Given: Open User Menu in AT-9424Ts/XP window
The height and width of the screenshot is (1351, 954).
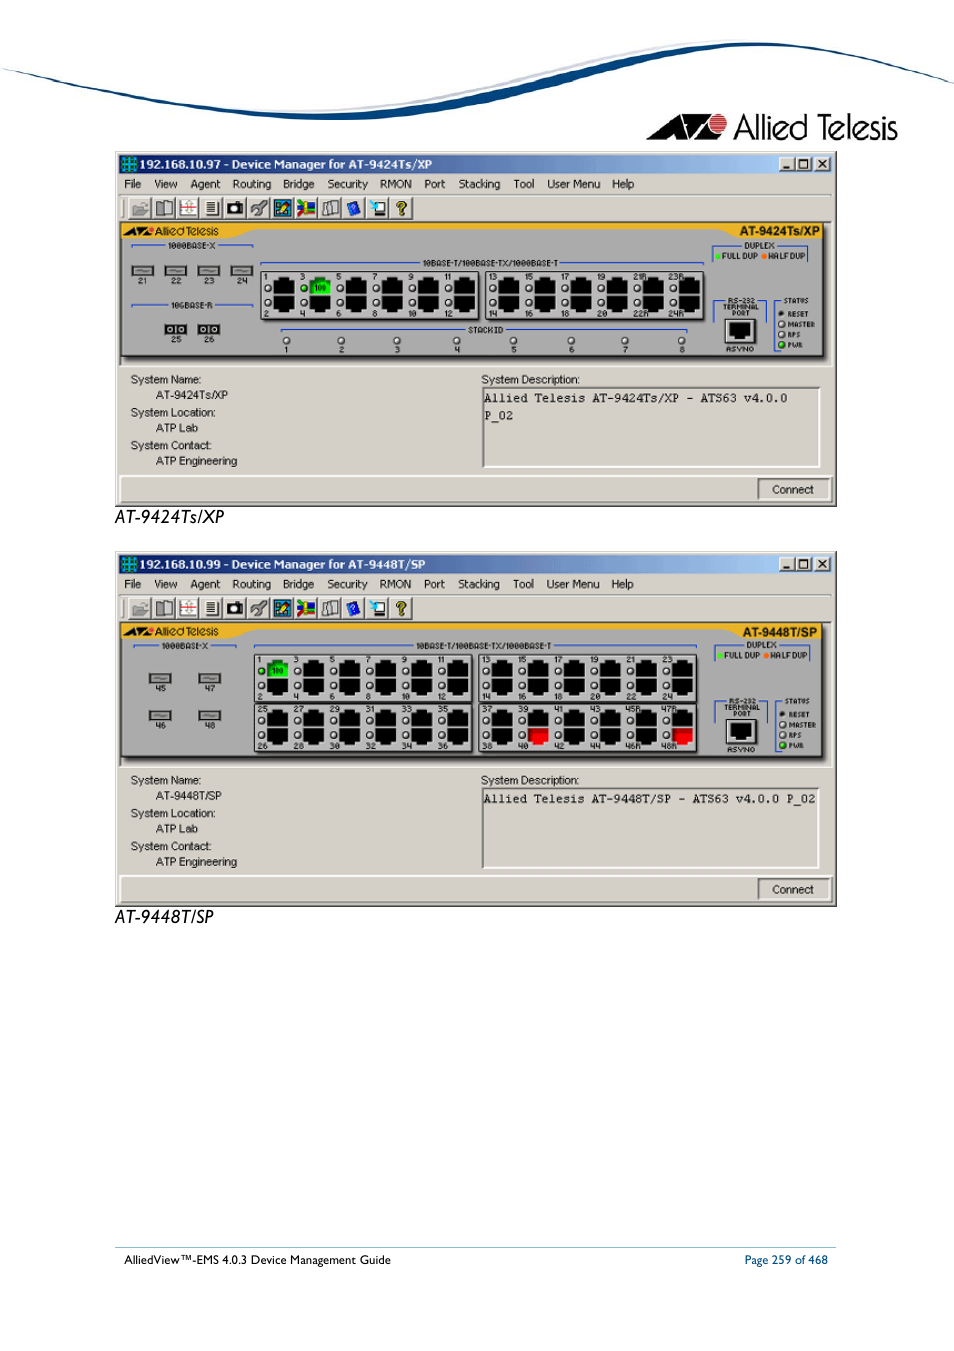Looking at the screenshot, I should coord(574,184).
